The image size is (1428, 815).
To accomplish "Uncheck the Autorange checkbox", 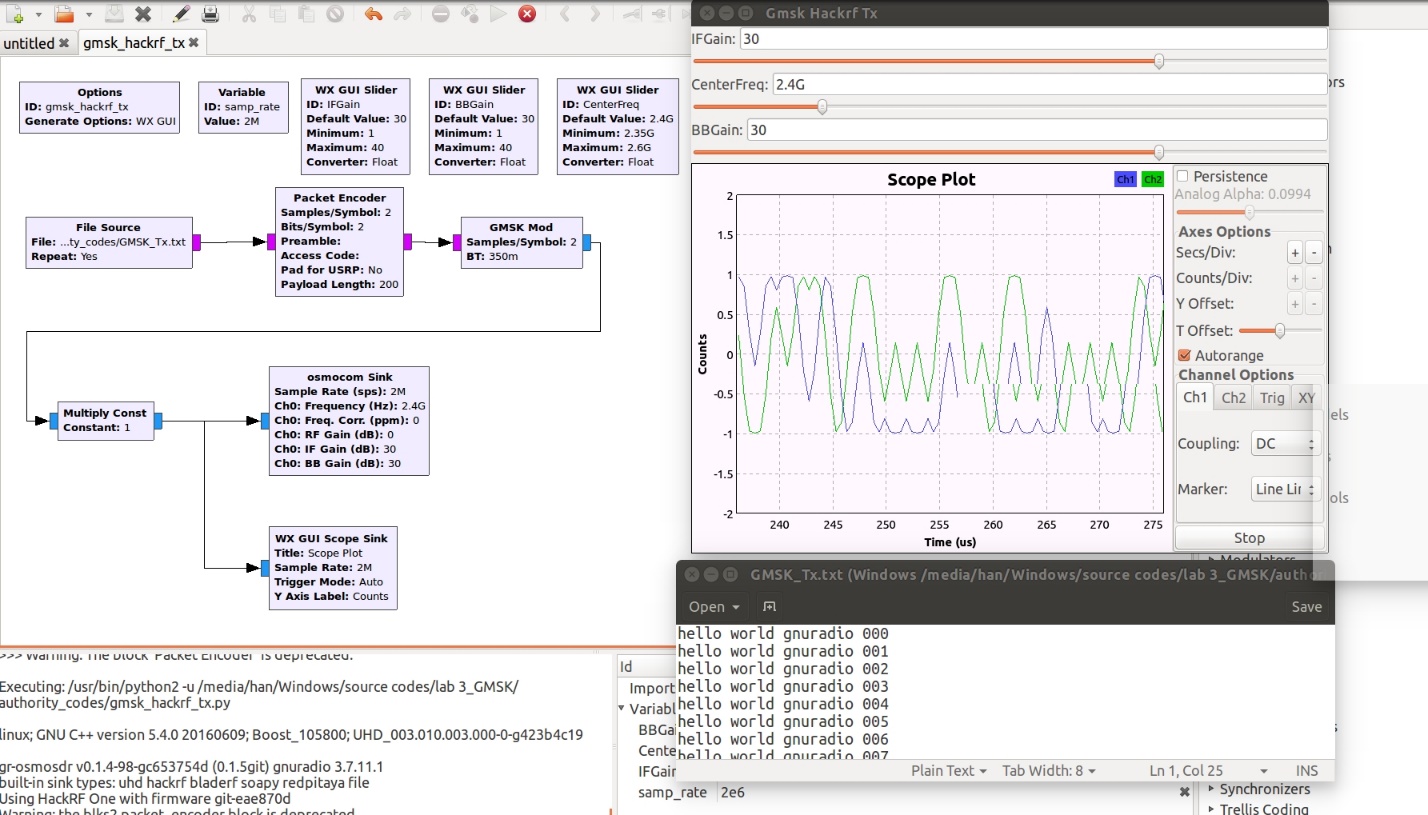I will [x=1185, y=355].
